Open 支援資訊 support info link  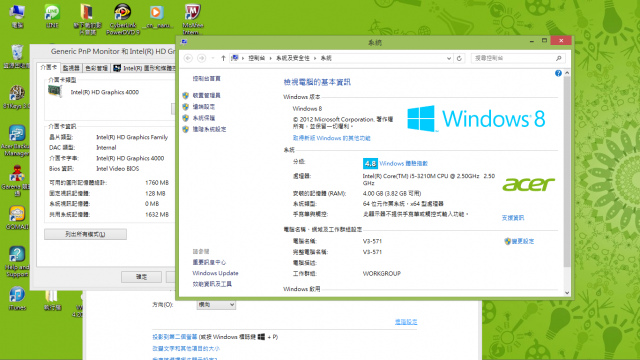(x=513, y=218)
